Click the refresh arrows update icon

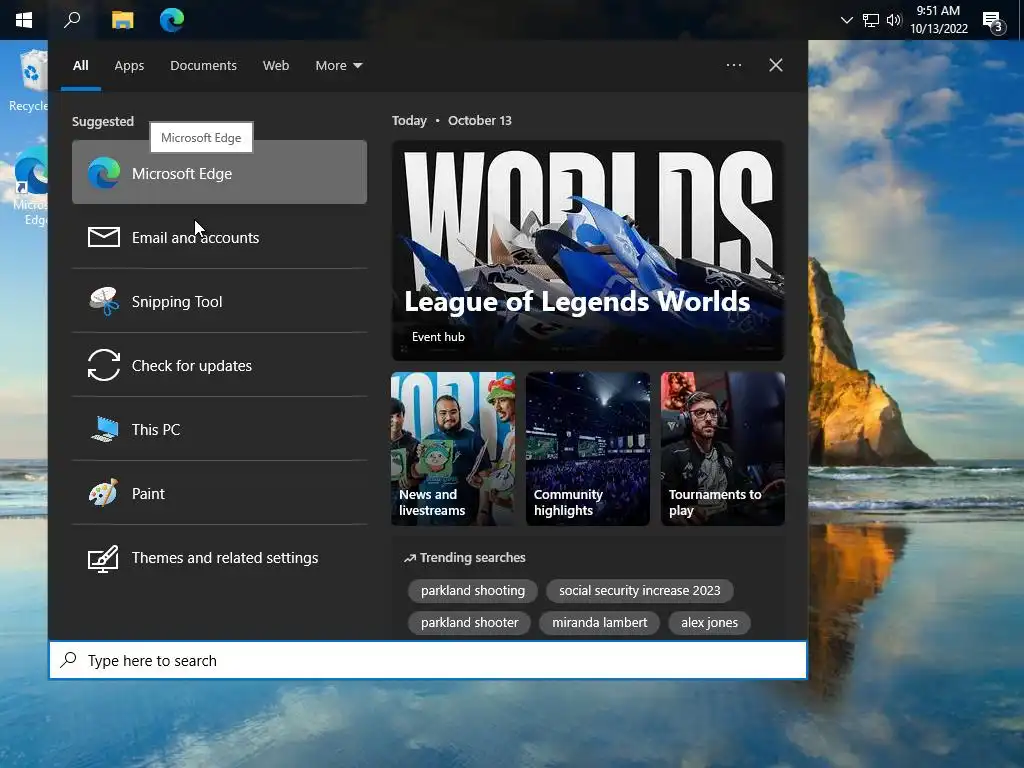point(104,365)
